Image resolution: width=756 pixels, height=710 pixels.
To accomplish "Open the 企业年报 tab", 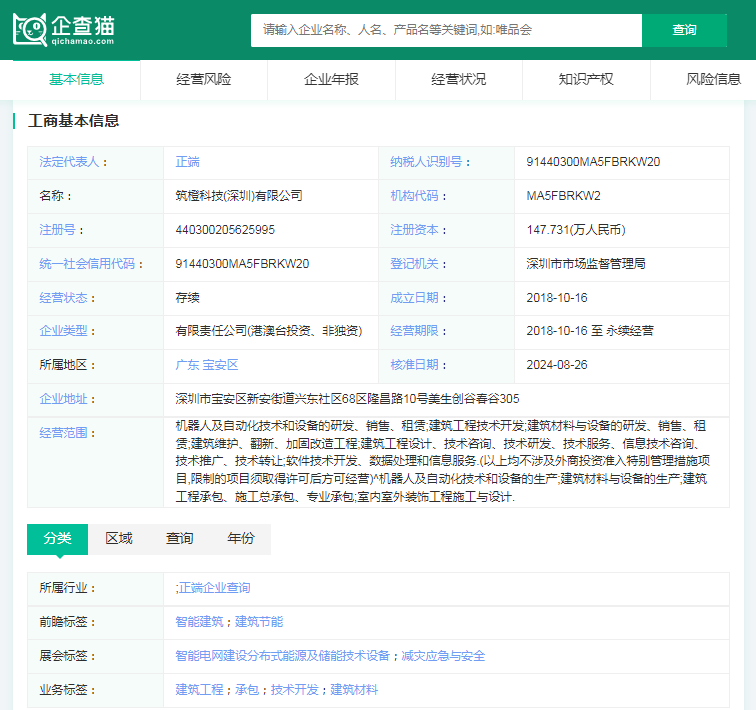I will [331, 79].
